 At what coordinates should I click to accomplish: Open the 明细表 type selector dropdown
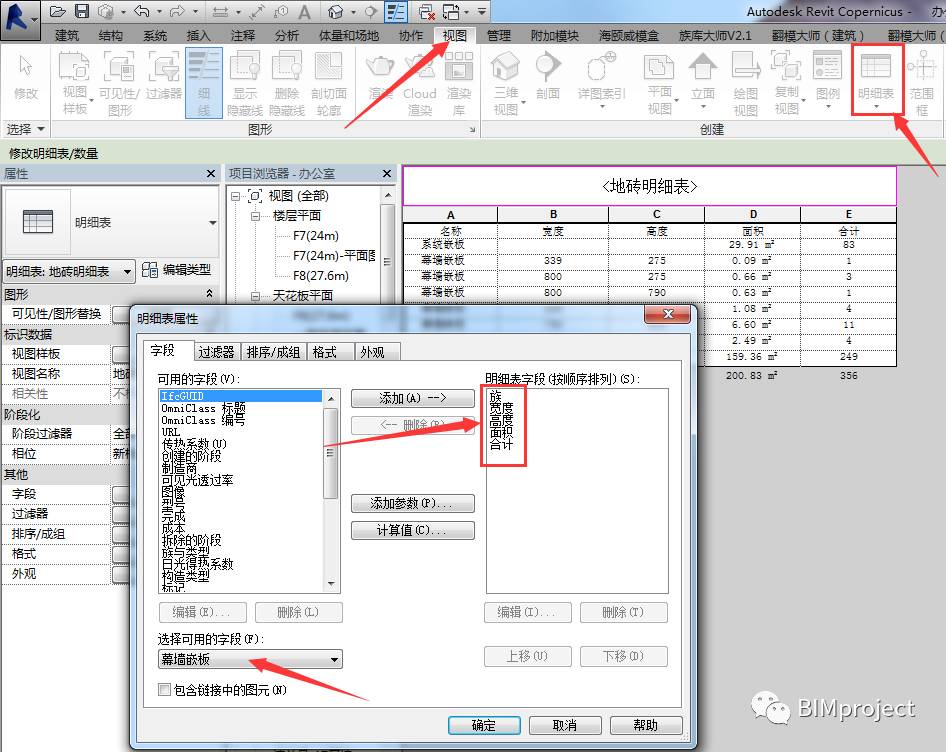(111, 223)
